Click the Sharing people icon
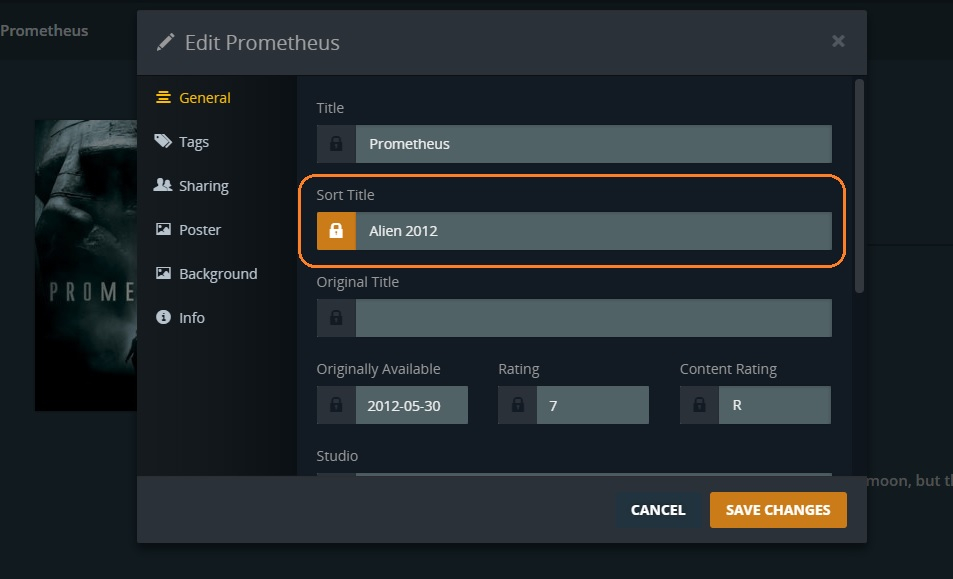Image resolution: width=953 pixels, height=579 pixels. click(162, 186)
